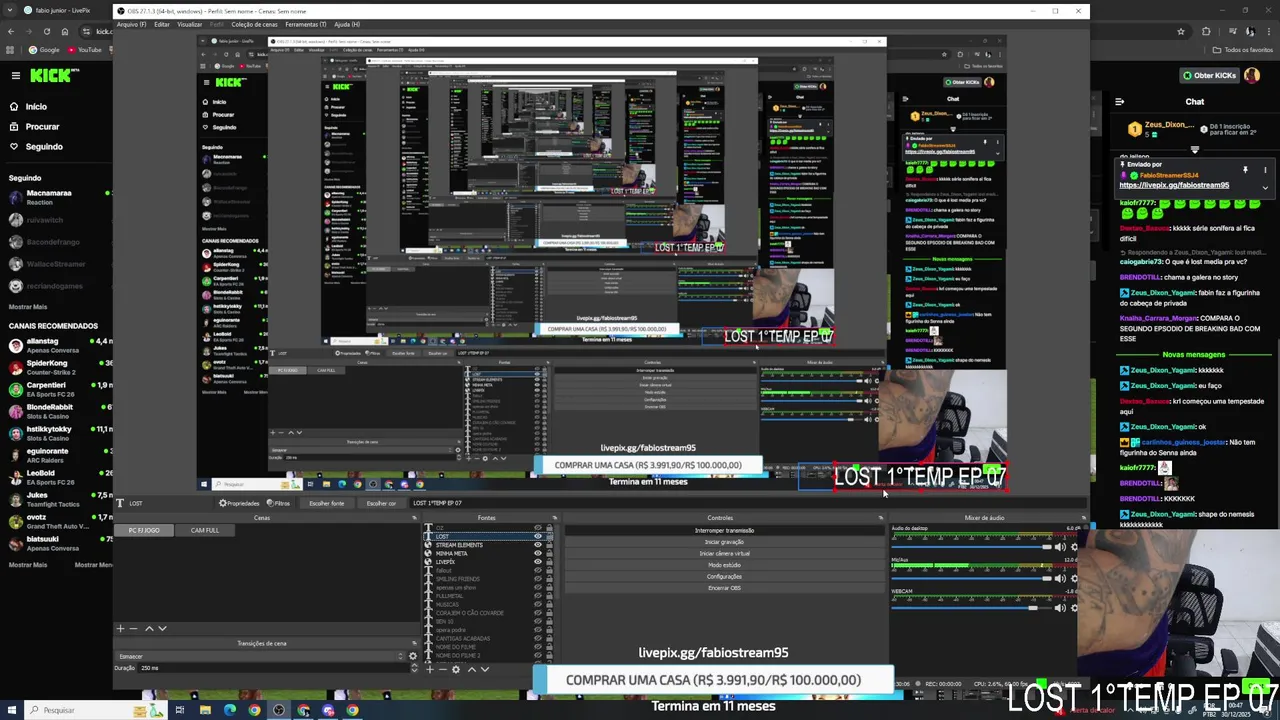The height and width of the screenshot is (720, 1280).
Task: Open transition properties gear icon
Action: pyautogui.click(x=413, y=656)
